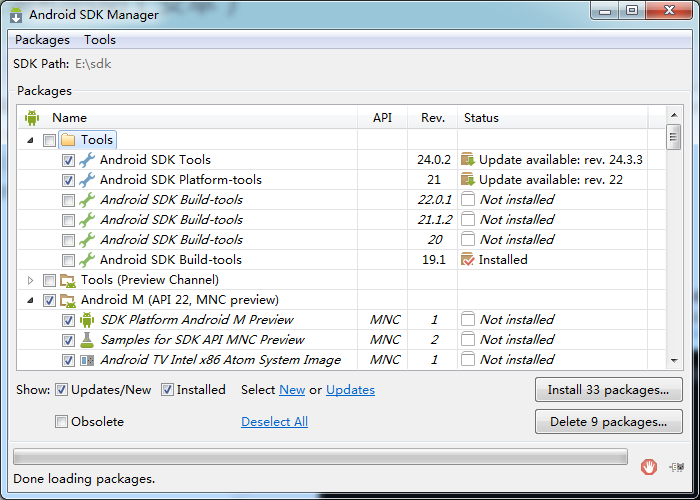Collapse the Android M (API 22) tree arrow
Image resolution: width=700 pixels, height=500 pixels.
pyautogui.click(x=30, y=300)
